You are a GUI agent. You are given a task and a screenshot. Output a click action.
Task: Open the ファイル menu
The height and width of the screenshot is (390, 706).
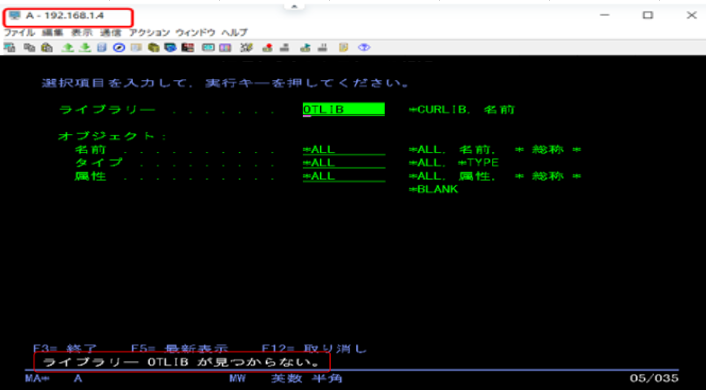(x=19, y=33)
